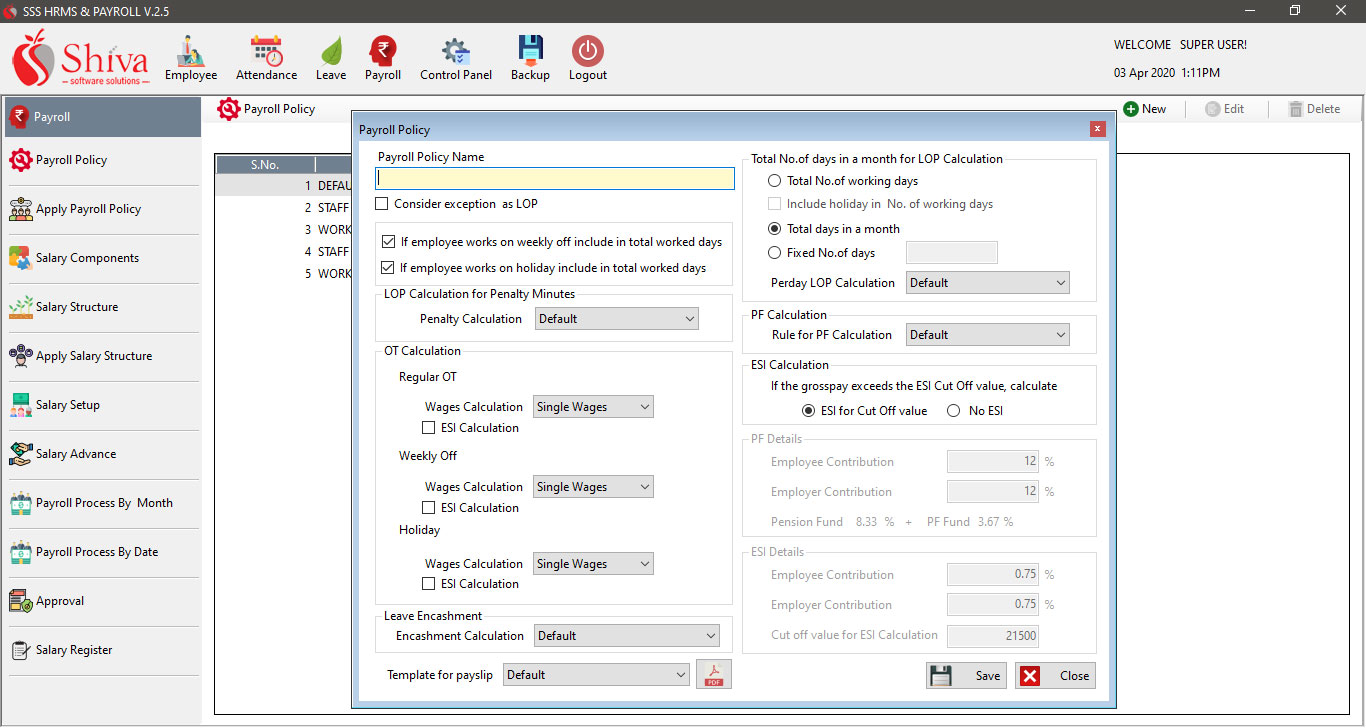Click the PDF icon beside payslip template

[714, 675]
